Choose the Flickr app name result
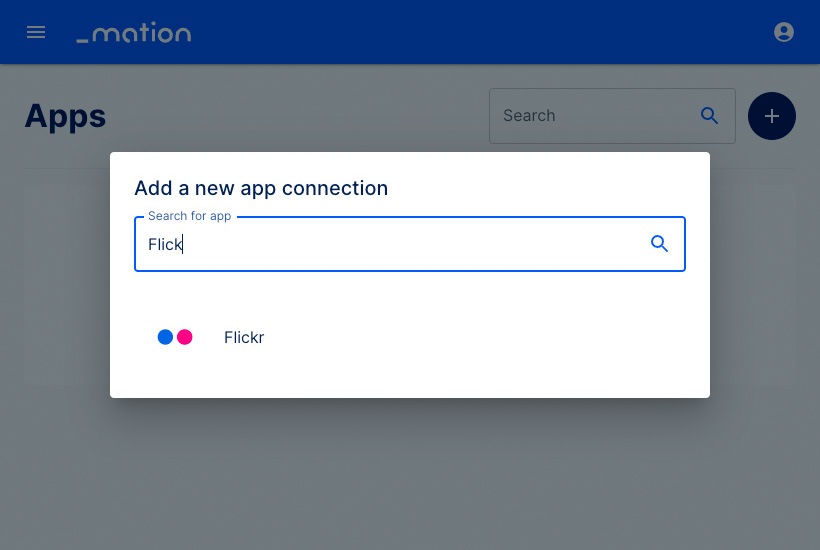Viewport: 820px width, 550px height. [244, 337]
